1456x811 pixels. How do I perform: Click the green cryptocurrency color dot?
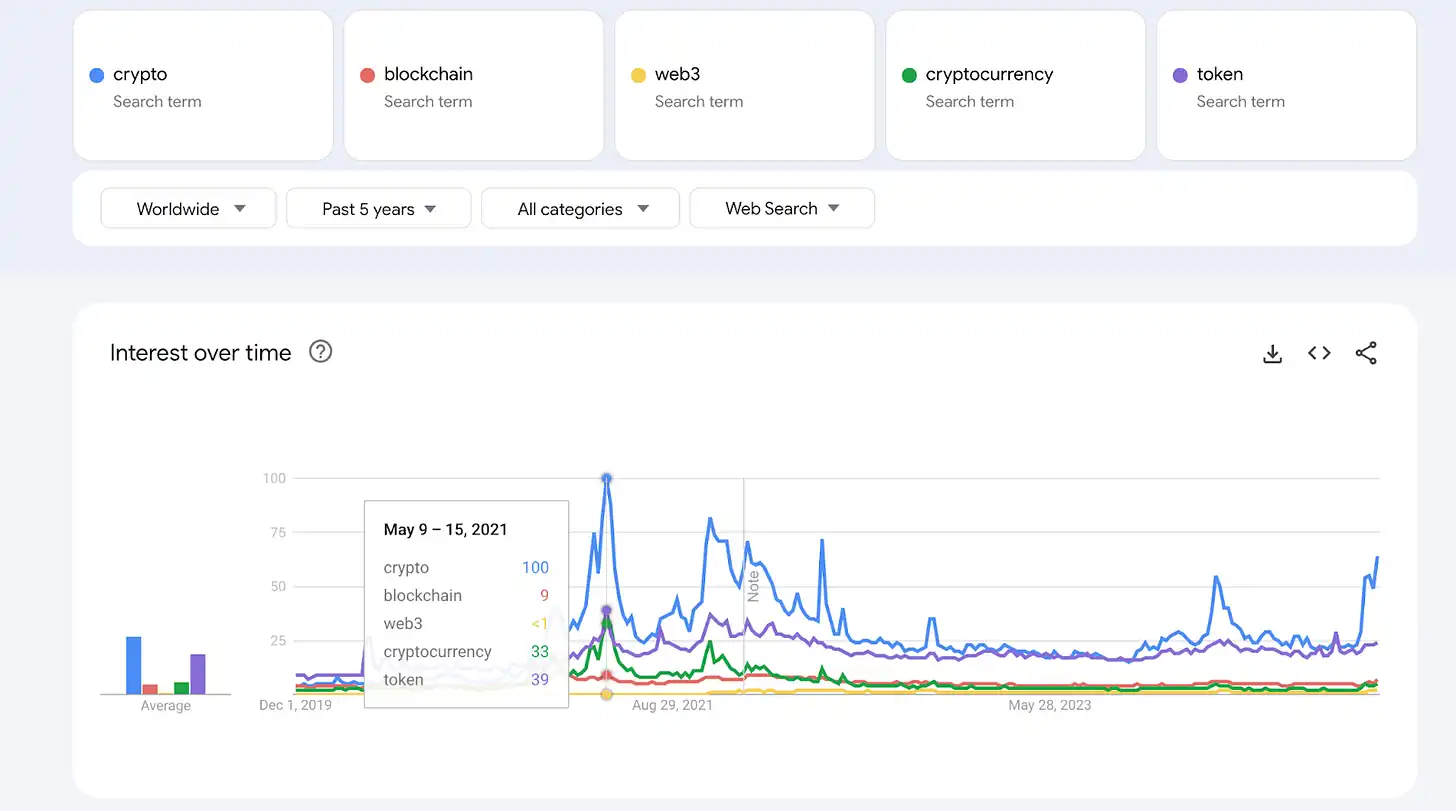[909, 75]
